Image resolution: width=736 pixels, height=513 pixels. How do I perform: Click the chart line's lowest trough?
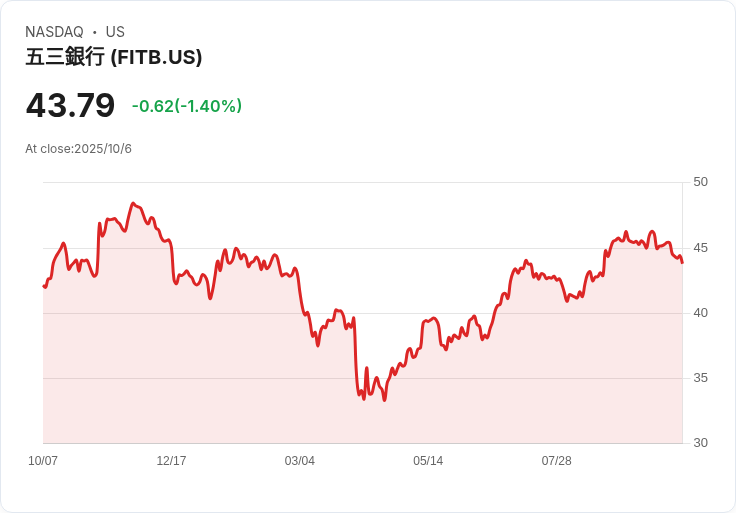tap(384, 400)
